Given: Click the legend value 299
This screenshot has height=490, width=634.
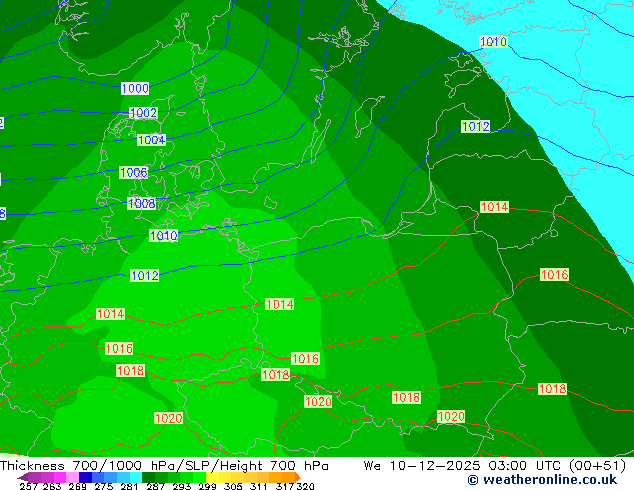Looking at the screenshot, I should click(x=207, y=486).
